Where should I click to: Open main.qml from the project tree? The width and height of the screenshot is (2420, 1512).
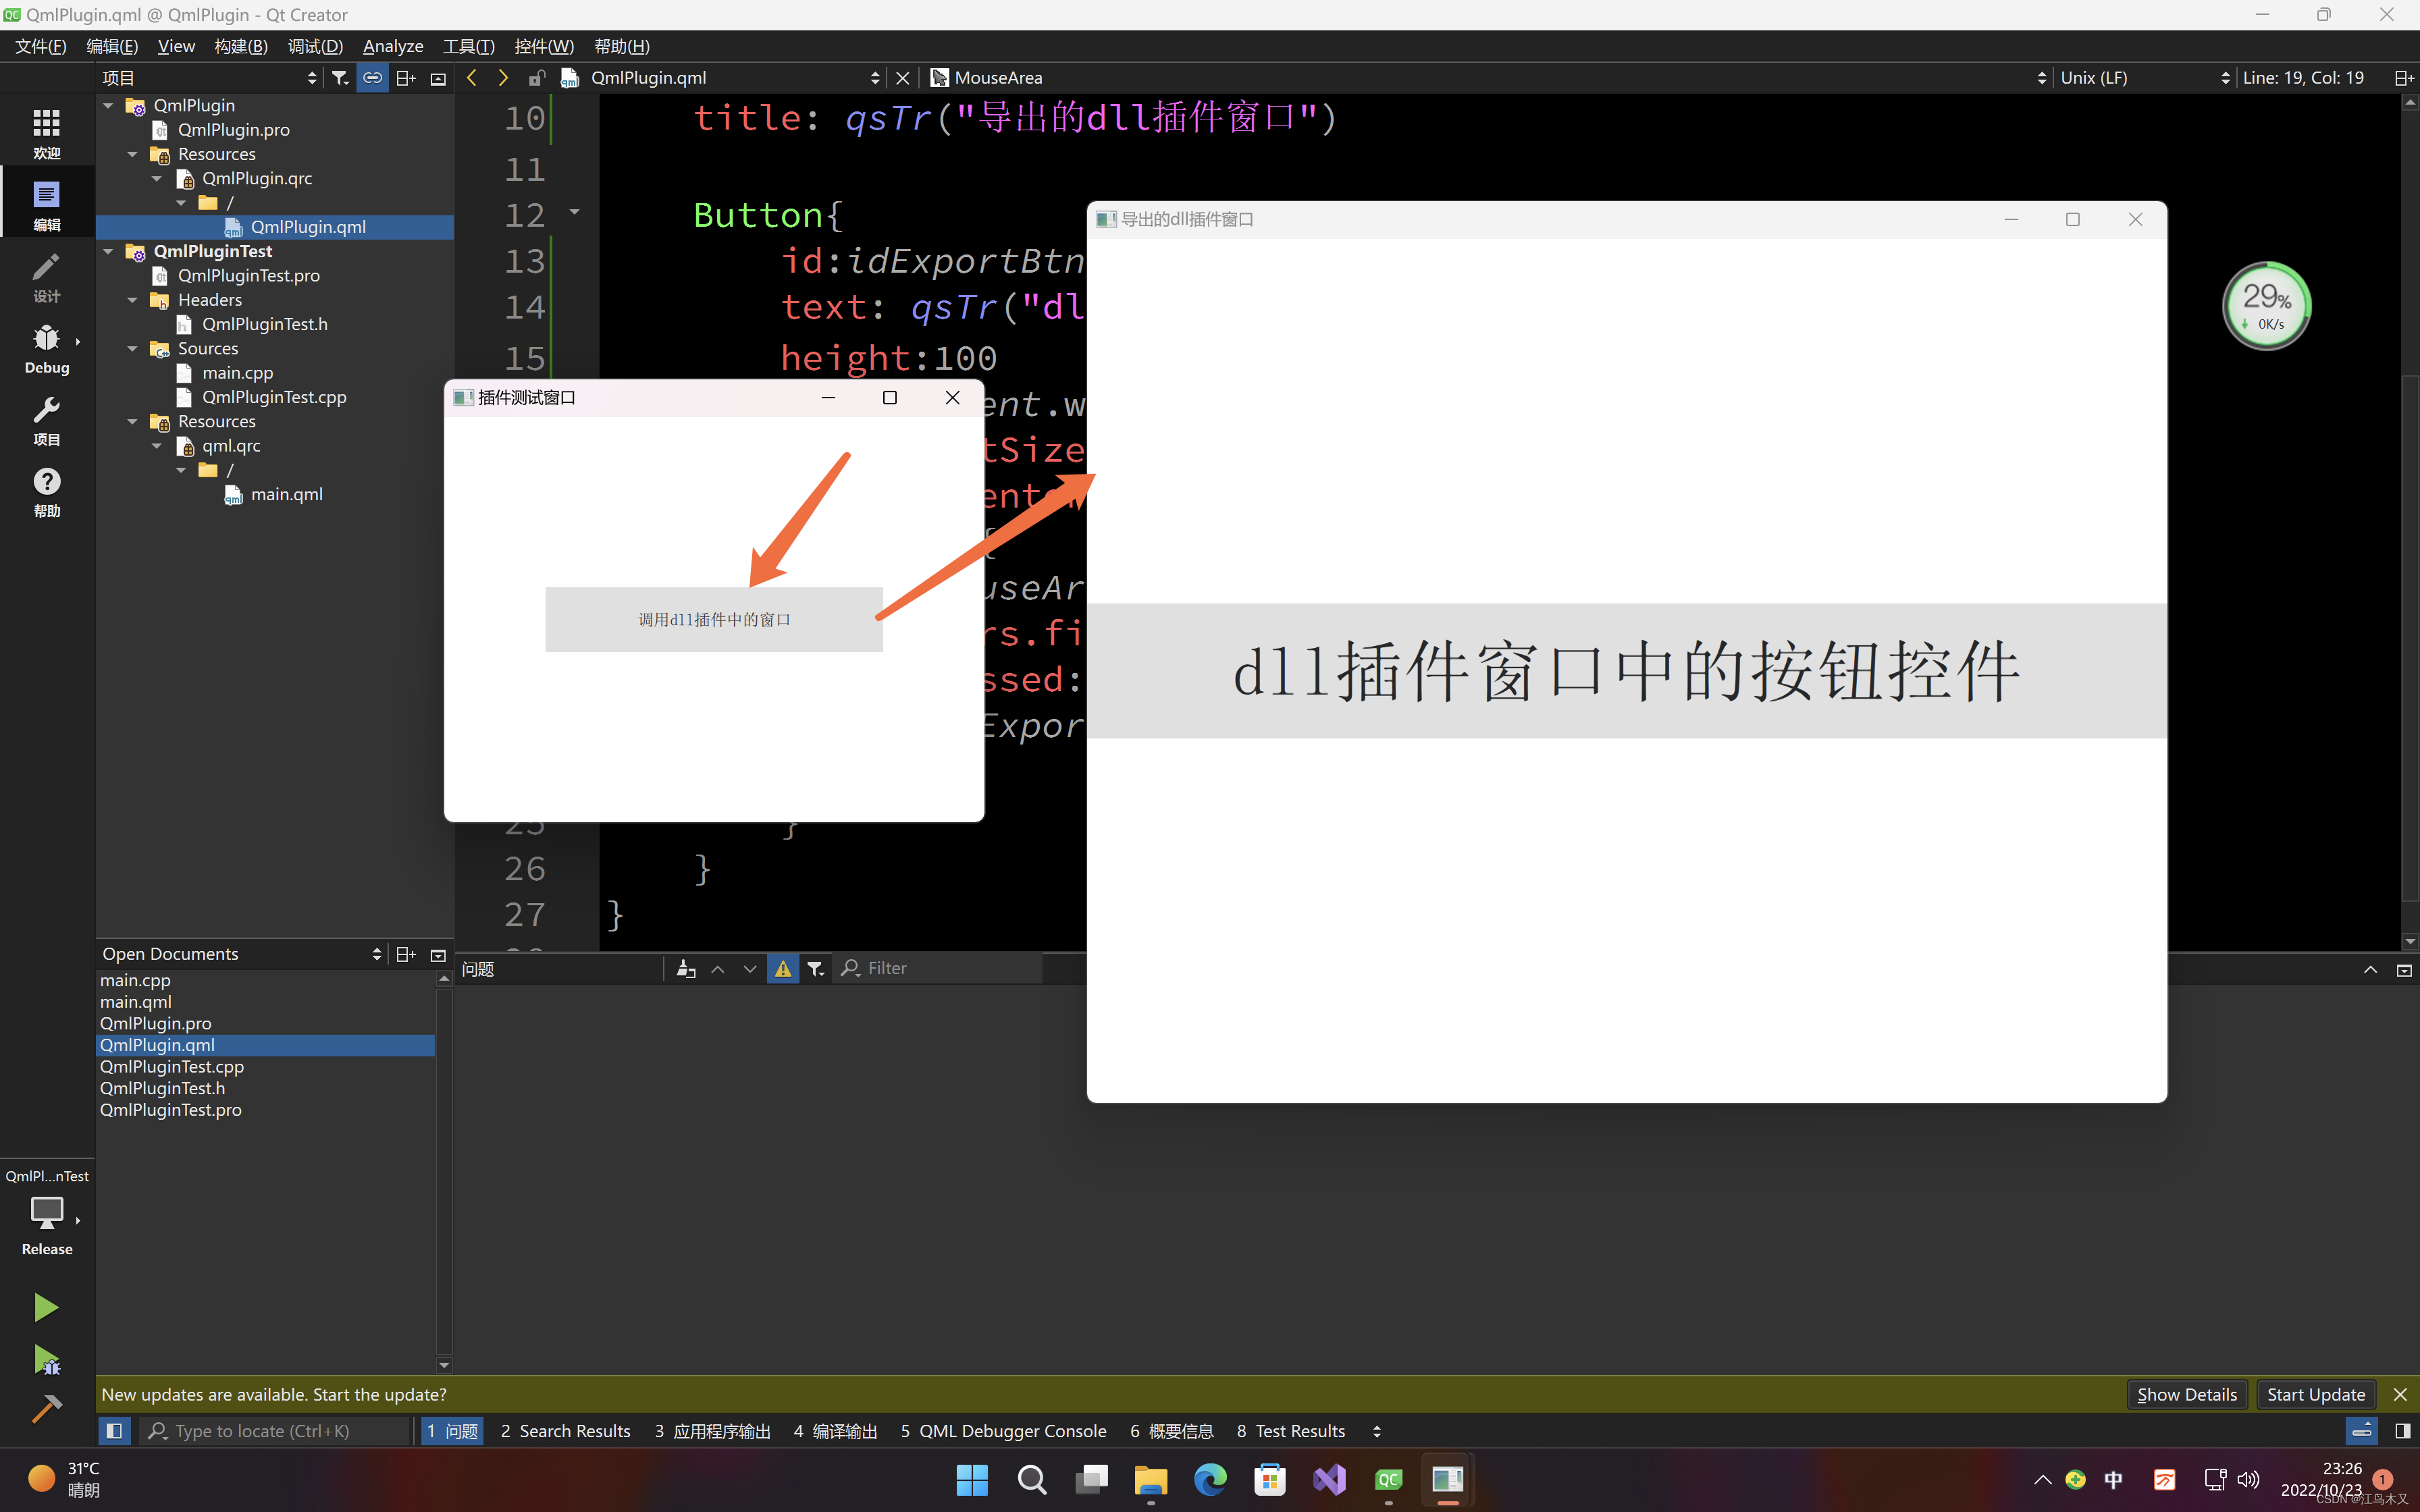[x=286, y=495]
